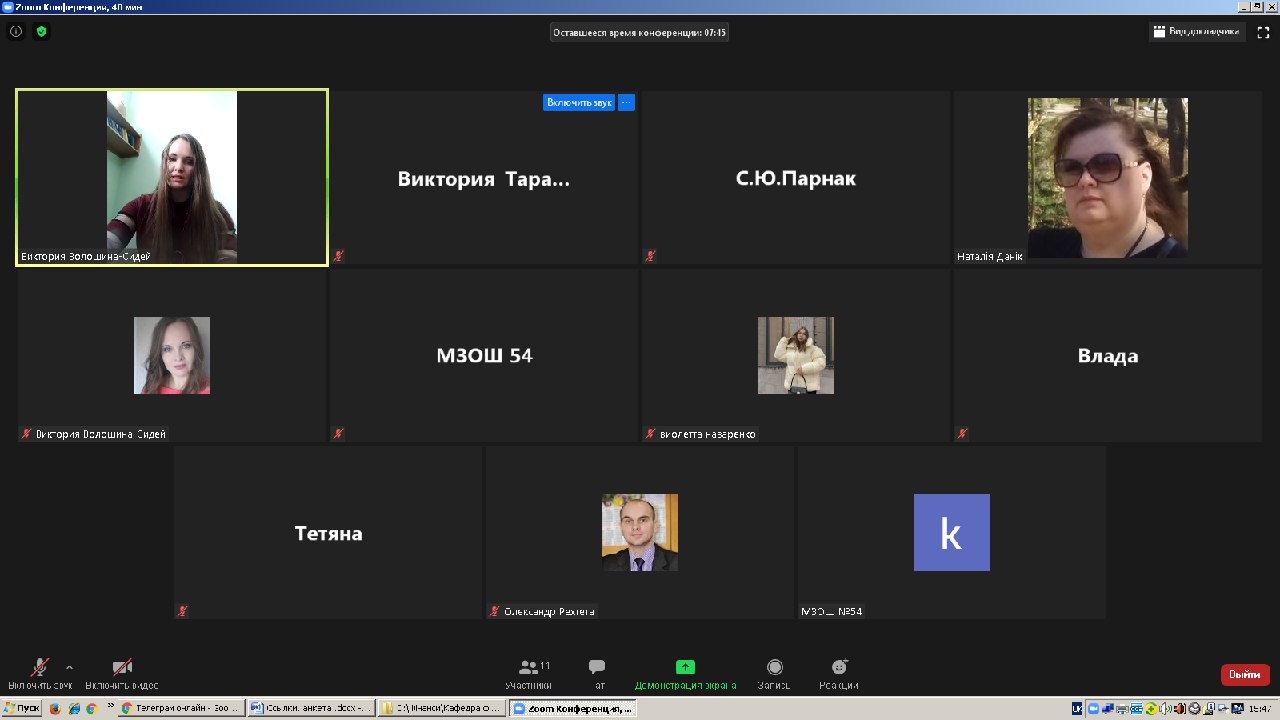Open more options on Виктория Тара tile
This screenshot has width=1280, height=720.
point(626,102)
